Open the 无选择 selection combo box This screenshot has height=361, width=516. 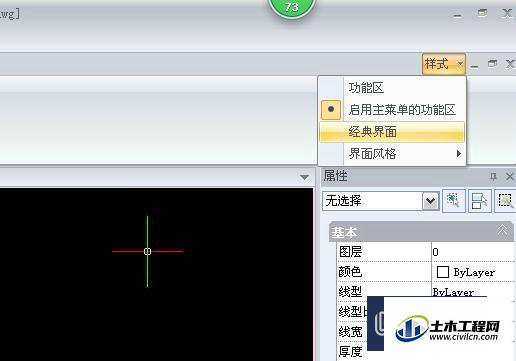tap(381, 201)
